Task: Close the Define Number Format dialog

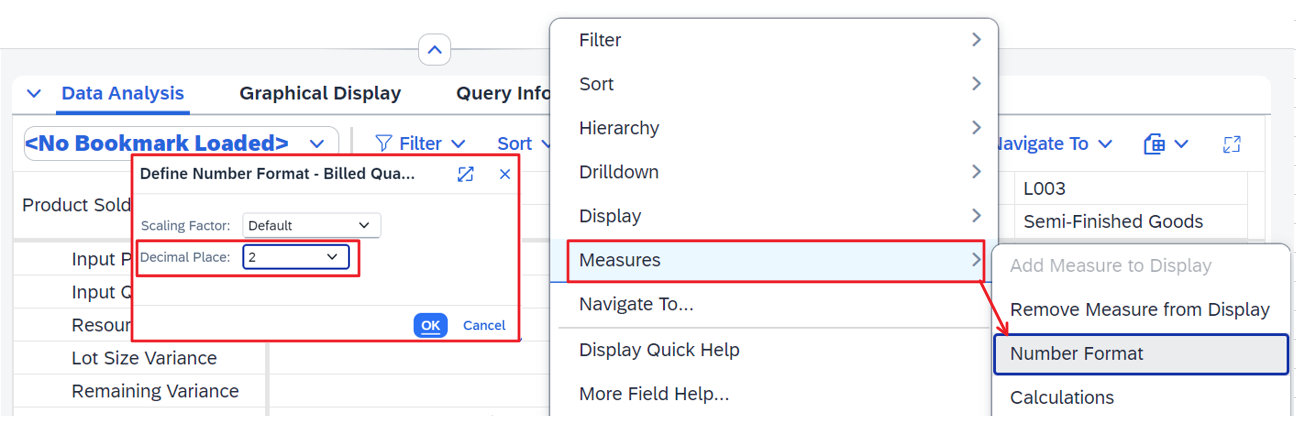Action: click(x=505, y=174)
